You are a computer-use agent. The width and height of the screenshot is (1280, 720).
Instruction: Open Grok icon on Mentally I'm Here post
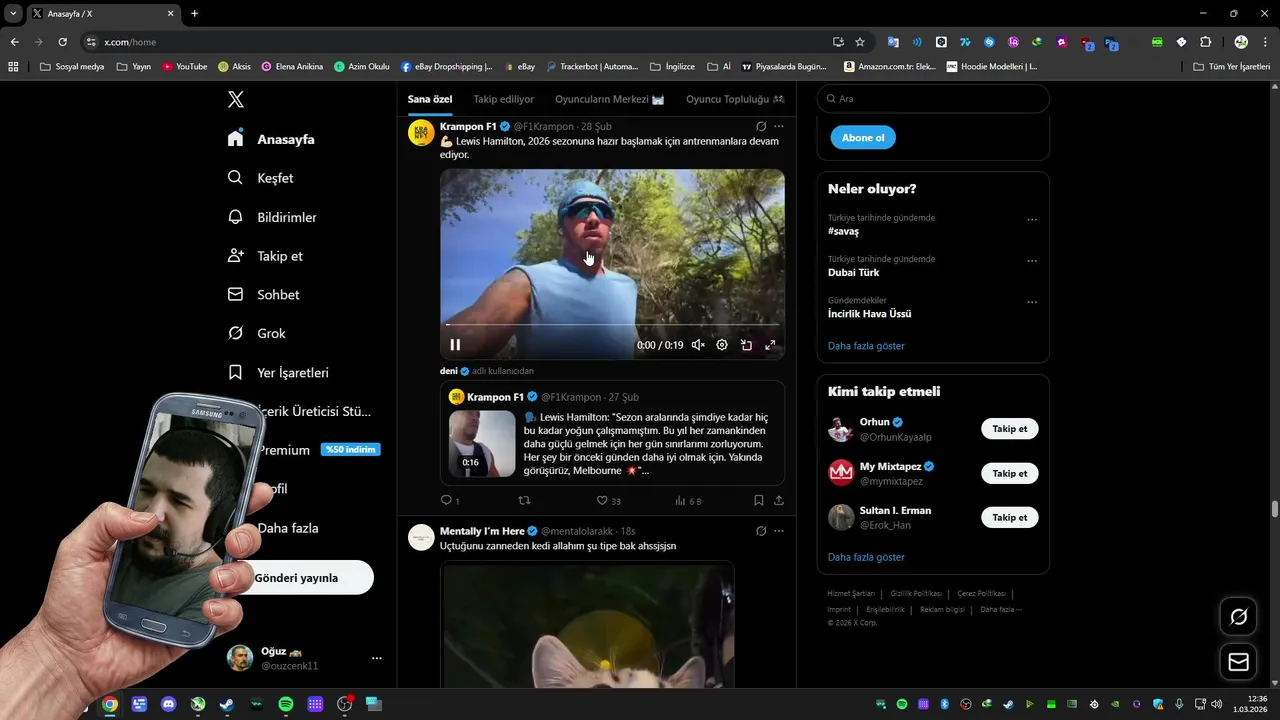[761, 531]
